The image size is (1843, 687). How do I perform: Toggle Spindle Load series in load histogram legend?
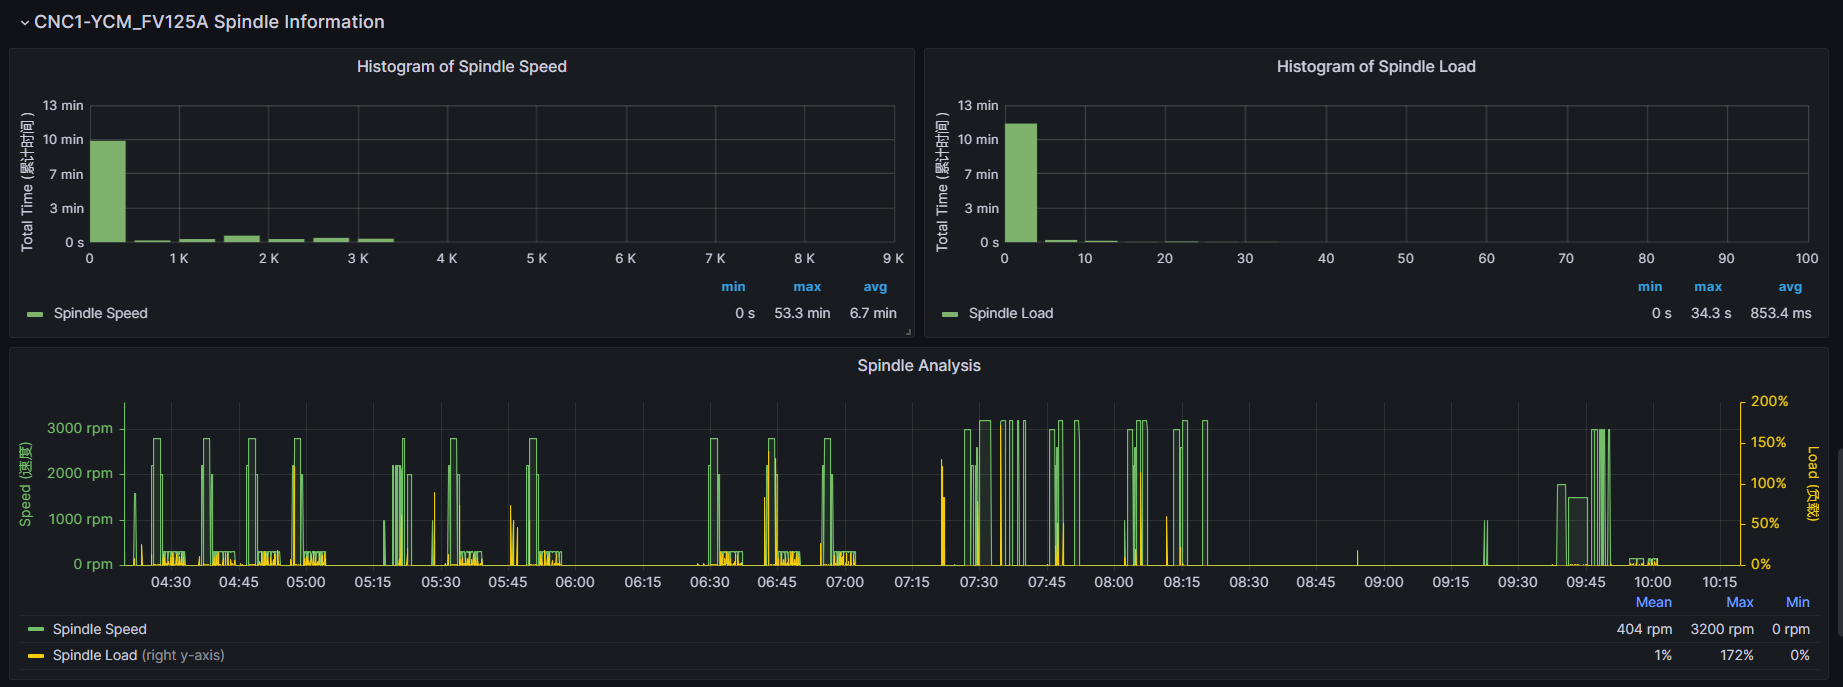click(x=1010, y=313)
